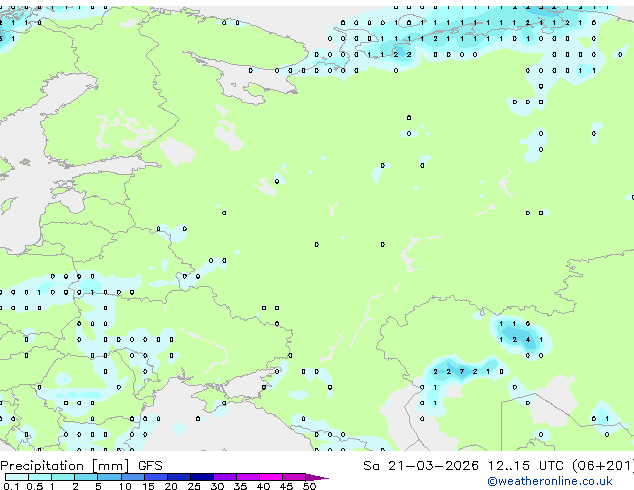Click the 40–45 mm magenta legend swatch
This screenshot has height=490, width=634.
(x=271, y=477)
